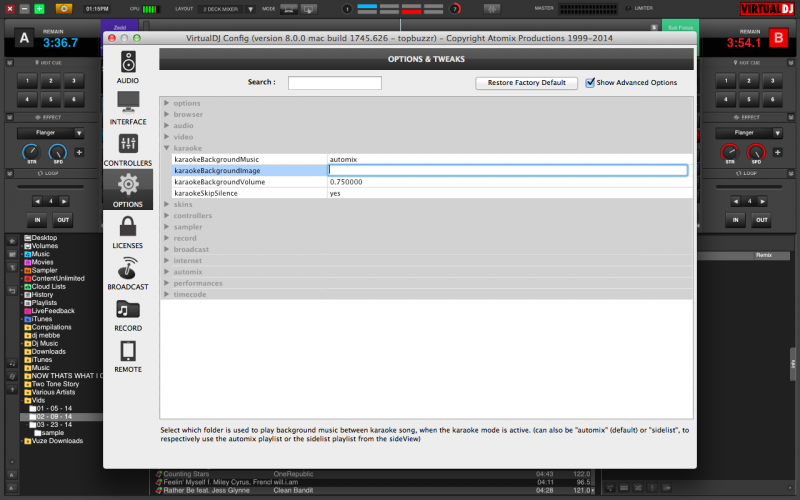Viewport: 800px width, 500px height.
Task: Open the Licenses padlock section
Action: 128,232
